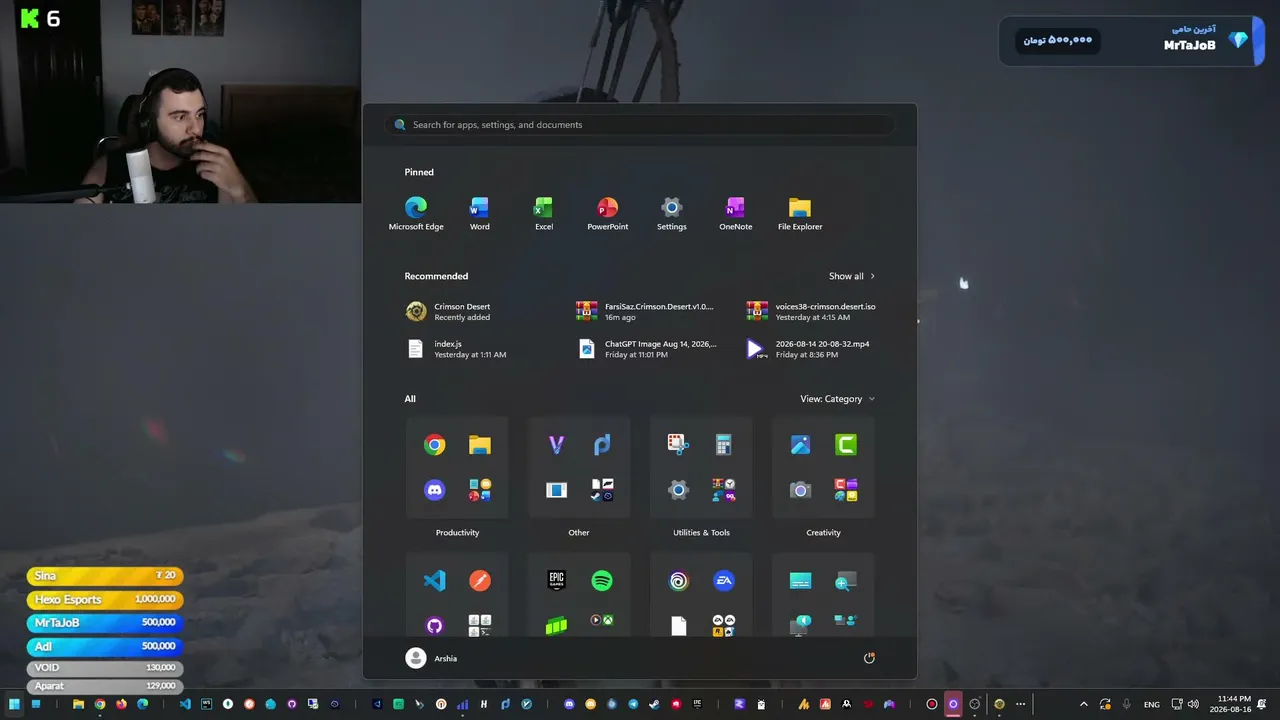Launch Postman from the app grid

[x=480, y=581]
